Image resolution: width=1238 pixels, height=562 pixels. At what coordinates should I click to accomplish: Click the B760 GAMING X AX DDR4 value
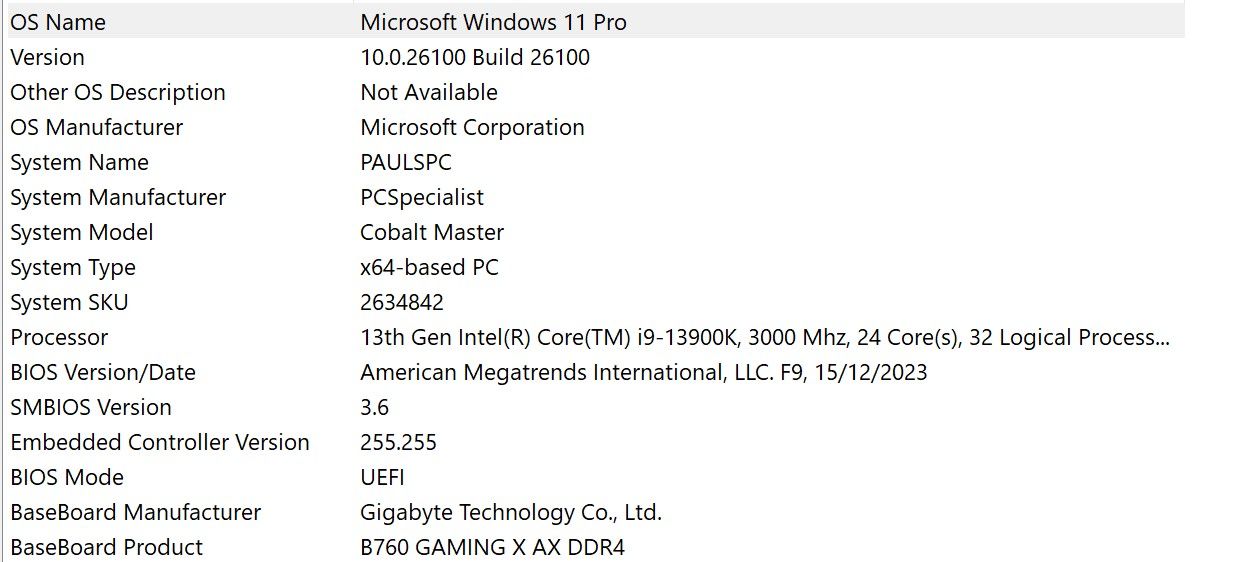pos(492,547)
